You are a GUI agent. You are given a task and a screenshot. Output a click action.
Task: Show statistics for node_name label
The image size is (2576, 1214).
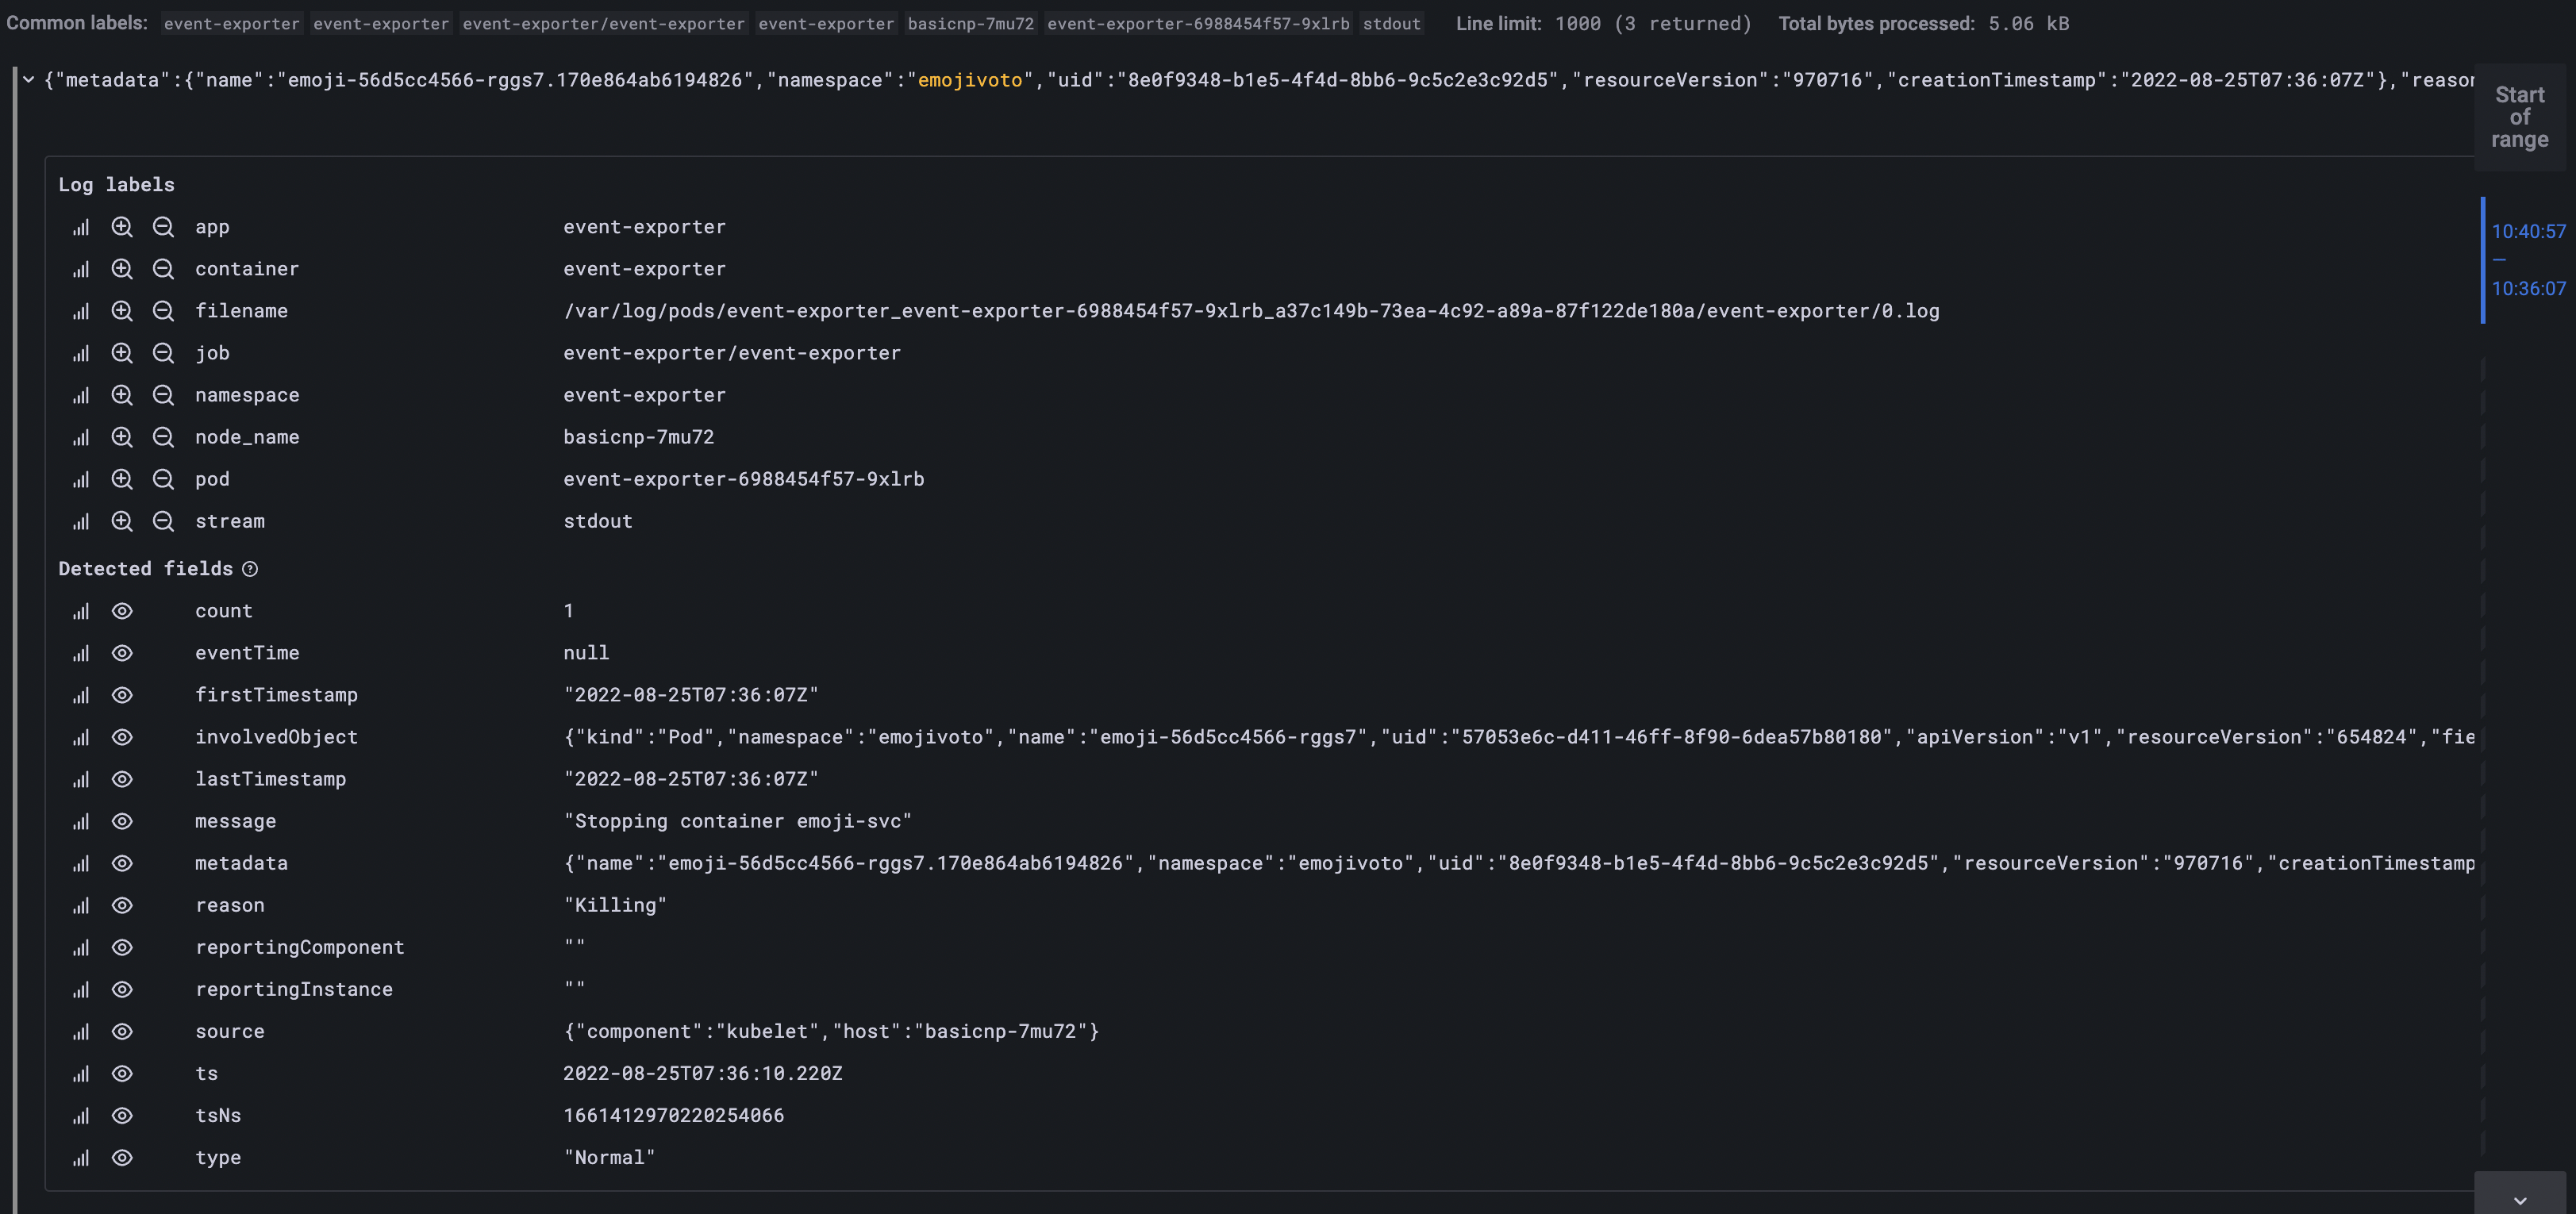coord(81,437)
